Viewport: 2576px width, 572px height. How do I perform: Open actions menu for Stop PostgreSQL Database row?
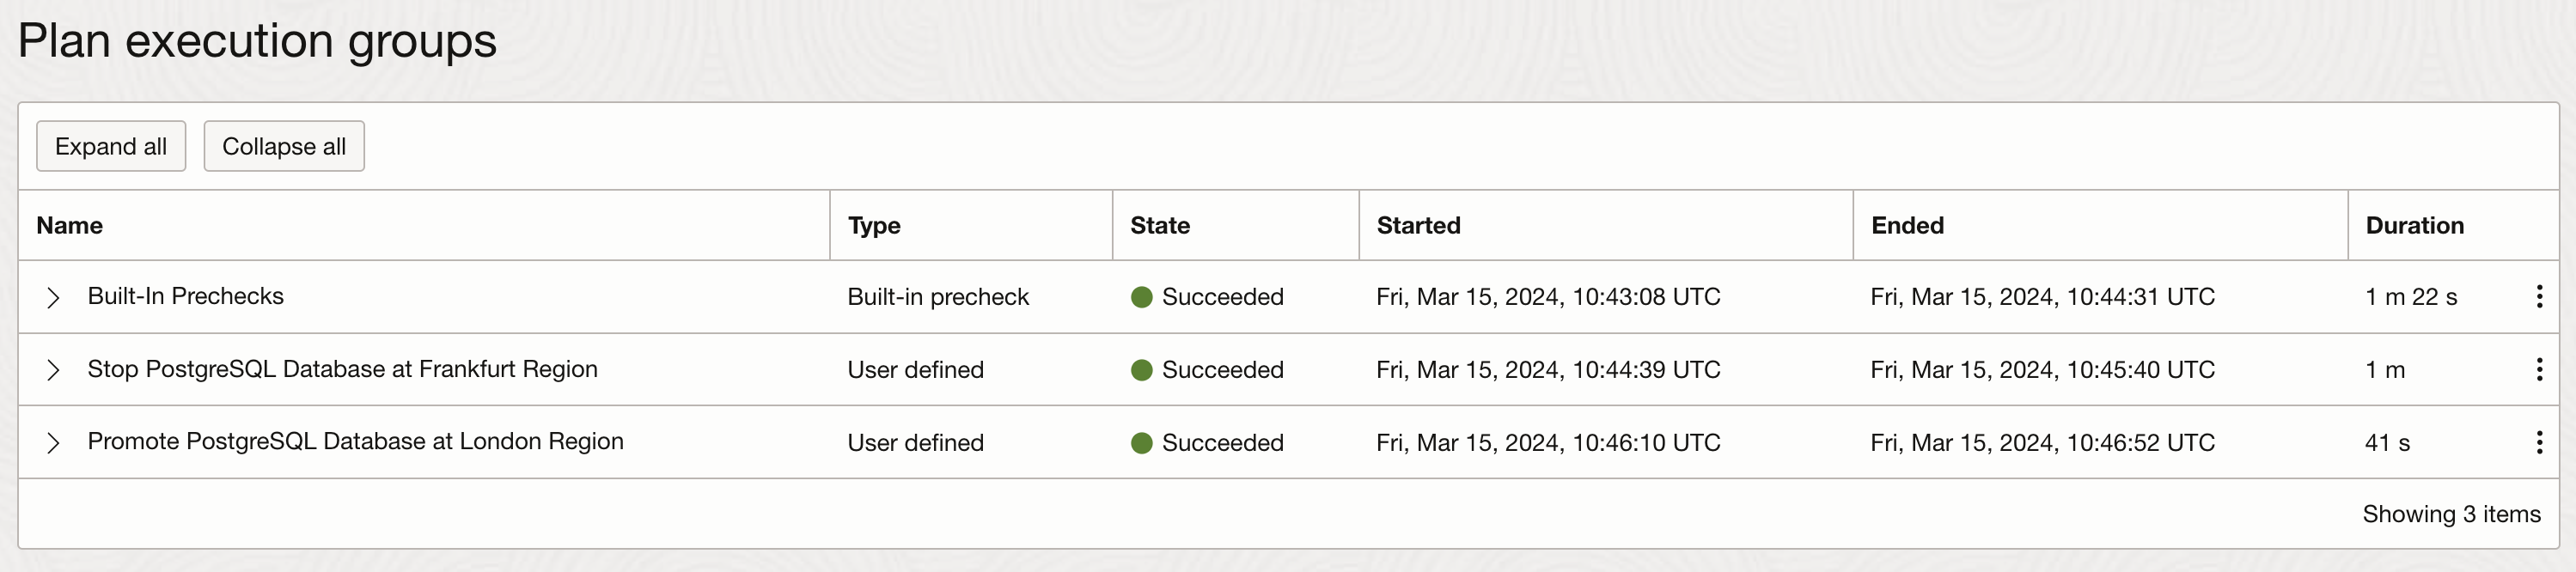pos(2539,369)
